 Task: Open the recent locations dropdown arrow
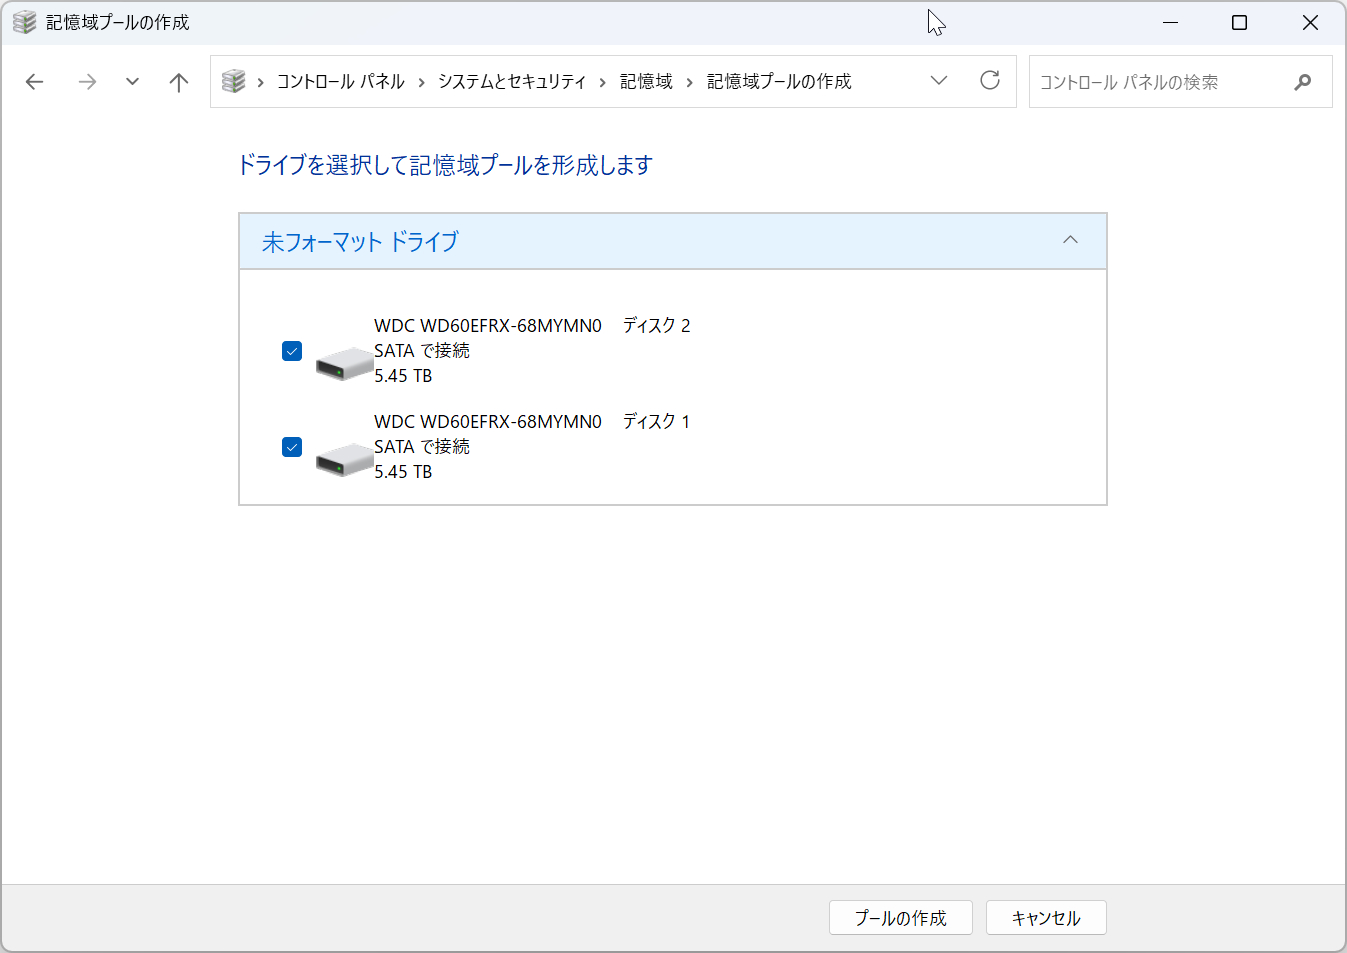coord(132,82)
